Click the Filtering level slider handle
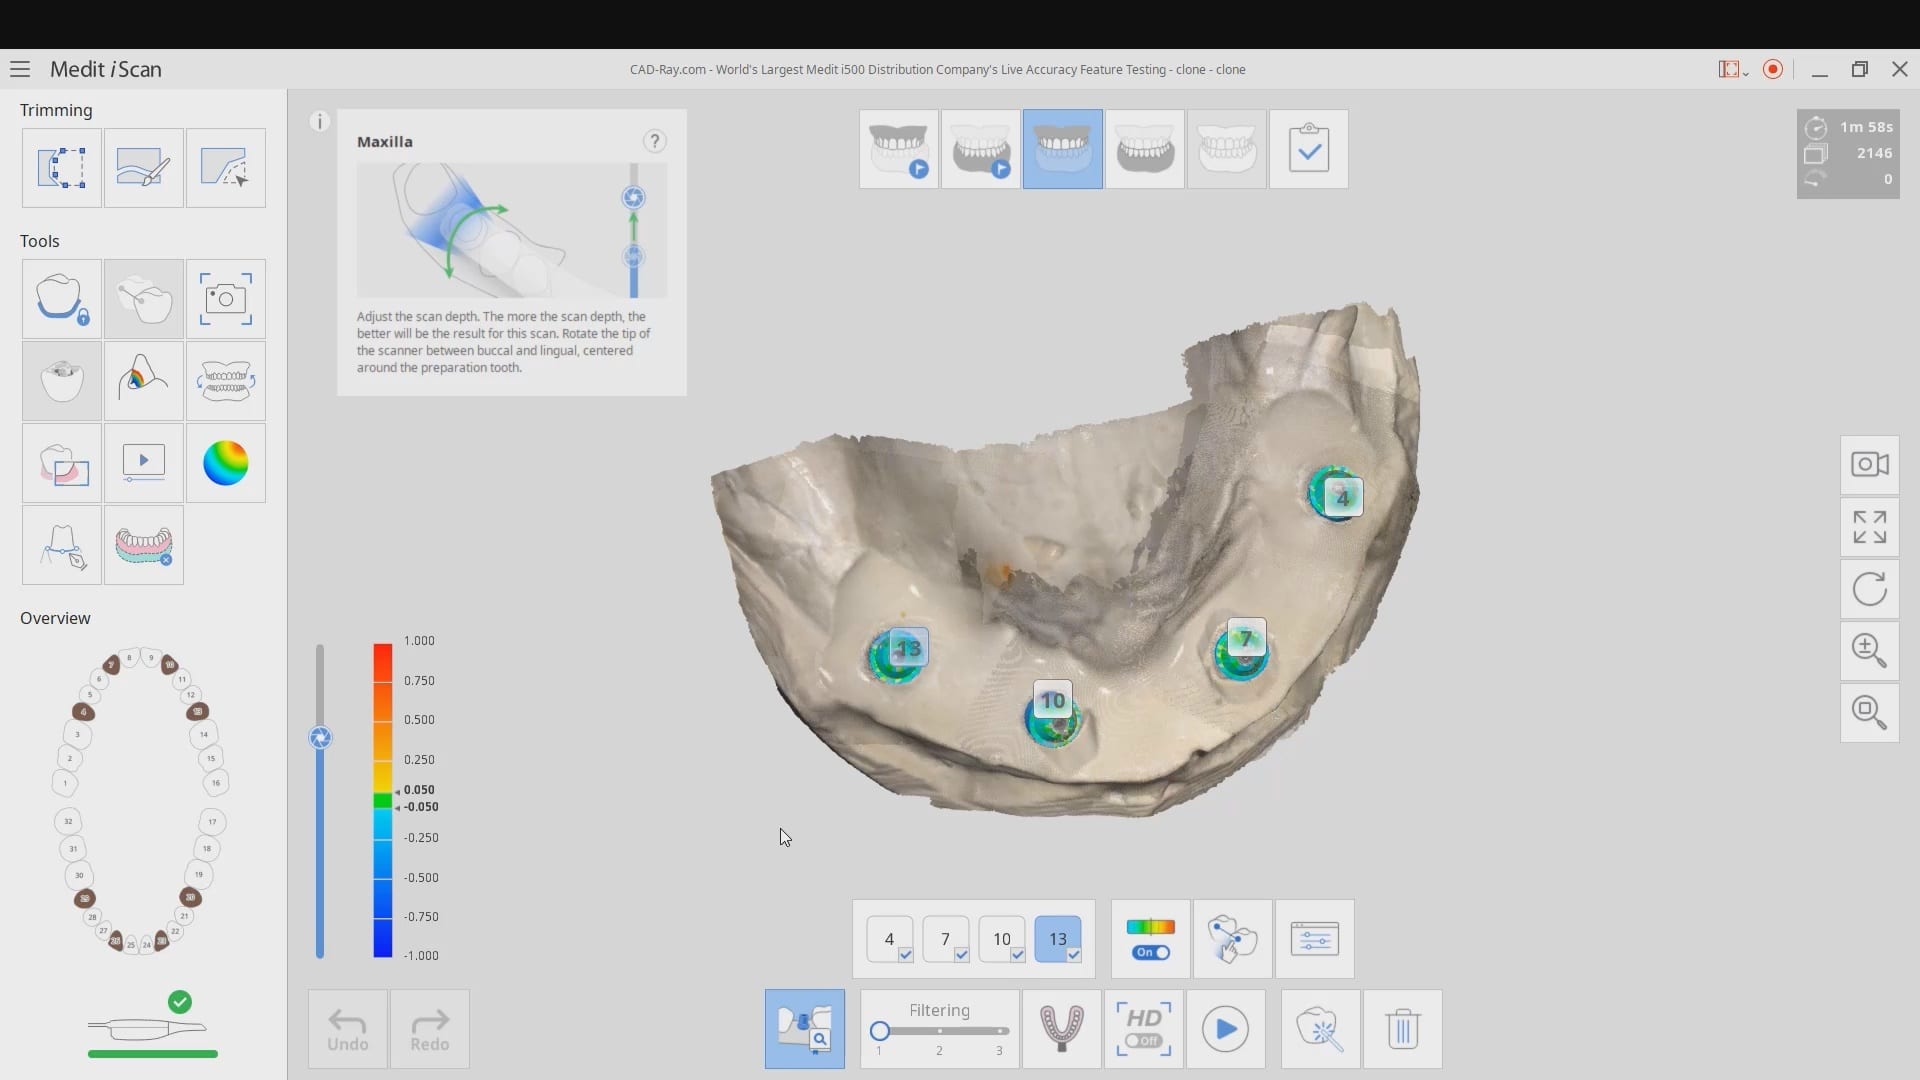This screenshot has height=1080, width=1920. (x=880, y=1031)
